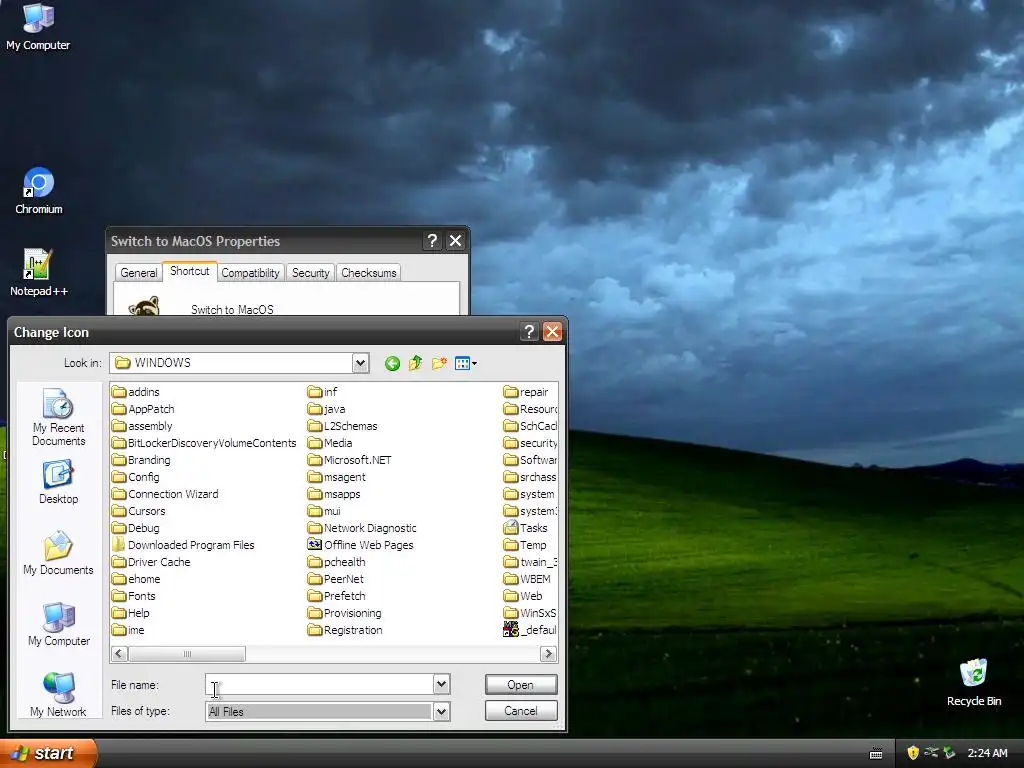The image size is (1024, 768).
Task: Switch to Compatibility tab in Properties window
Action: 250,273
